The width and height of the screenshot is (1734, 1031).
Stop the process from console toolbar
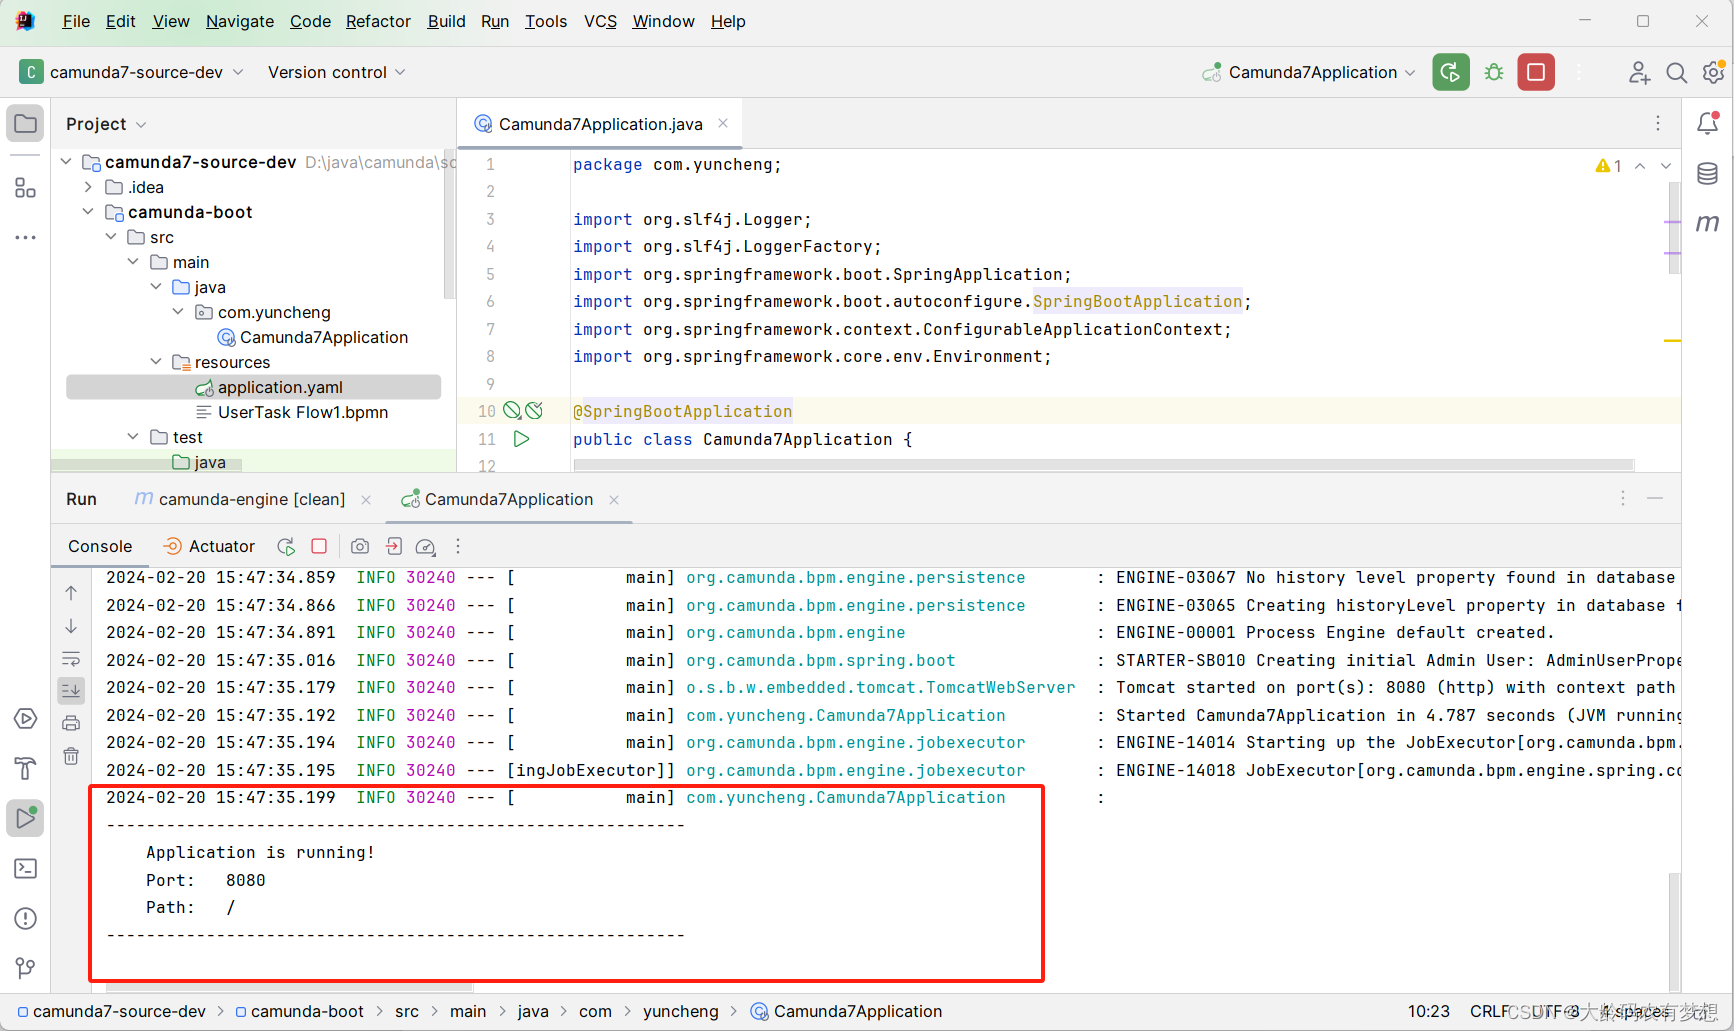pyautogui.click(x=319, y=546)
